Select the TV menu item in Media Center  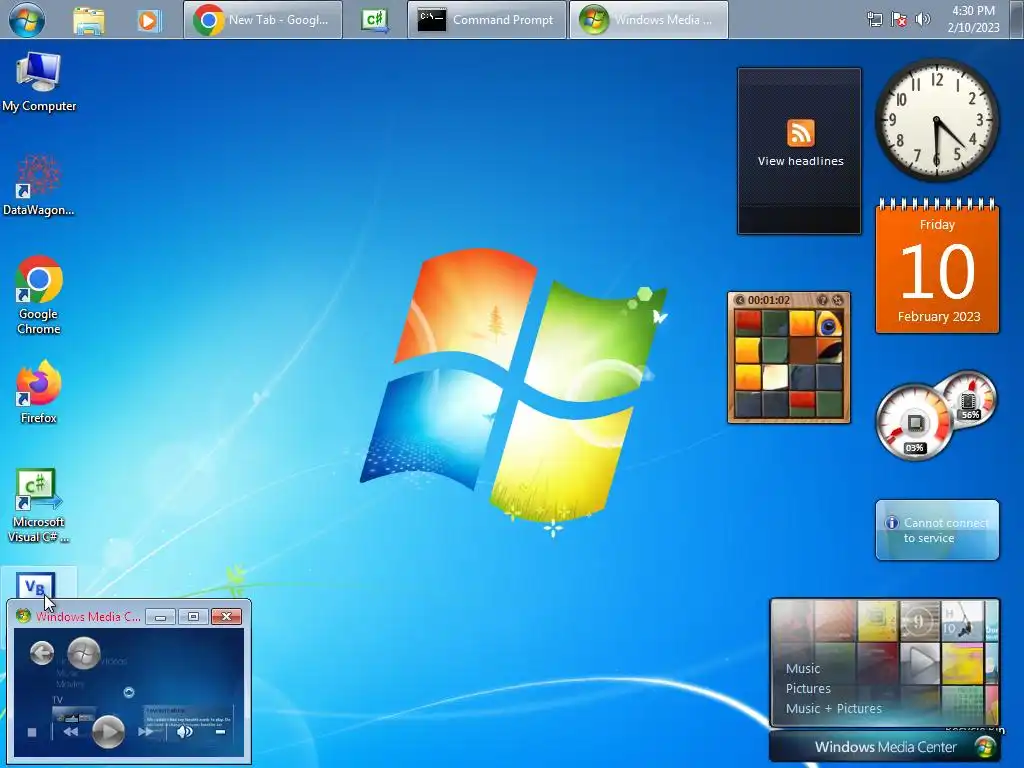coord(57,700)
